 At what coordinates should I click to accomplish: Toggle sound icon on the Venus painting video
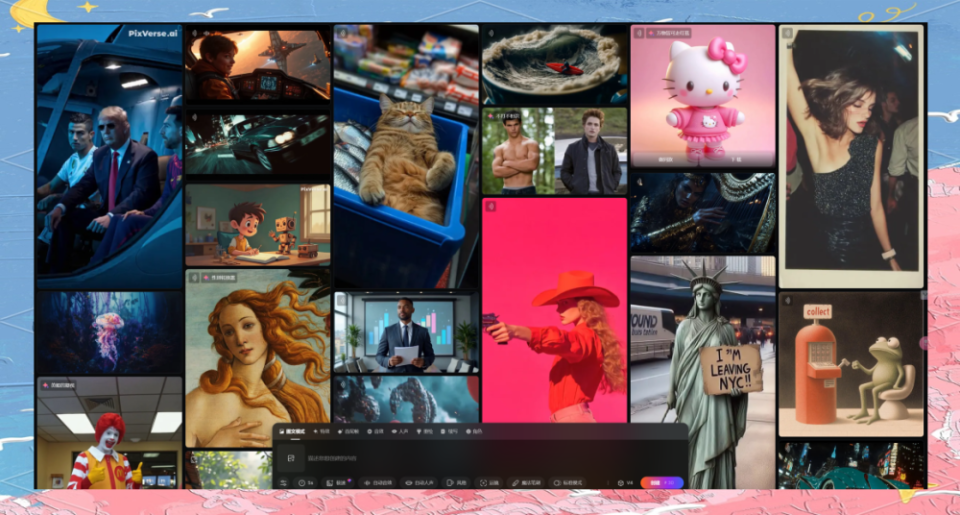pos(194,277)
